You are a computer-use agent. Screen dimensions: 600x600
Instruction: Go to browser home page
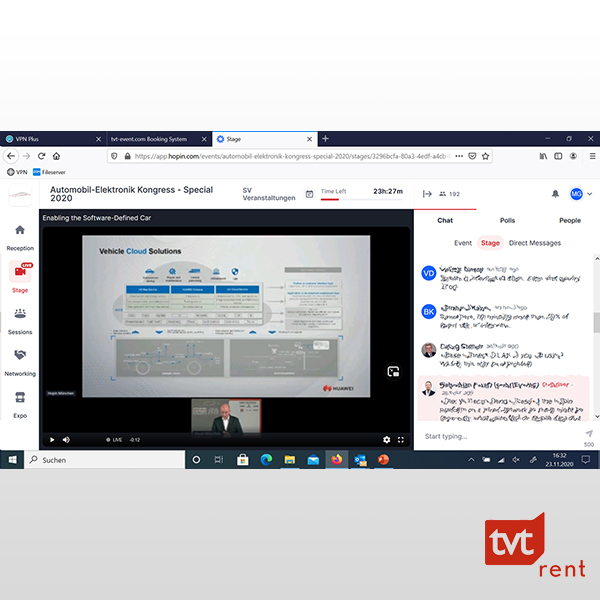pos(56,156)
